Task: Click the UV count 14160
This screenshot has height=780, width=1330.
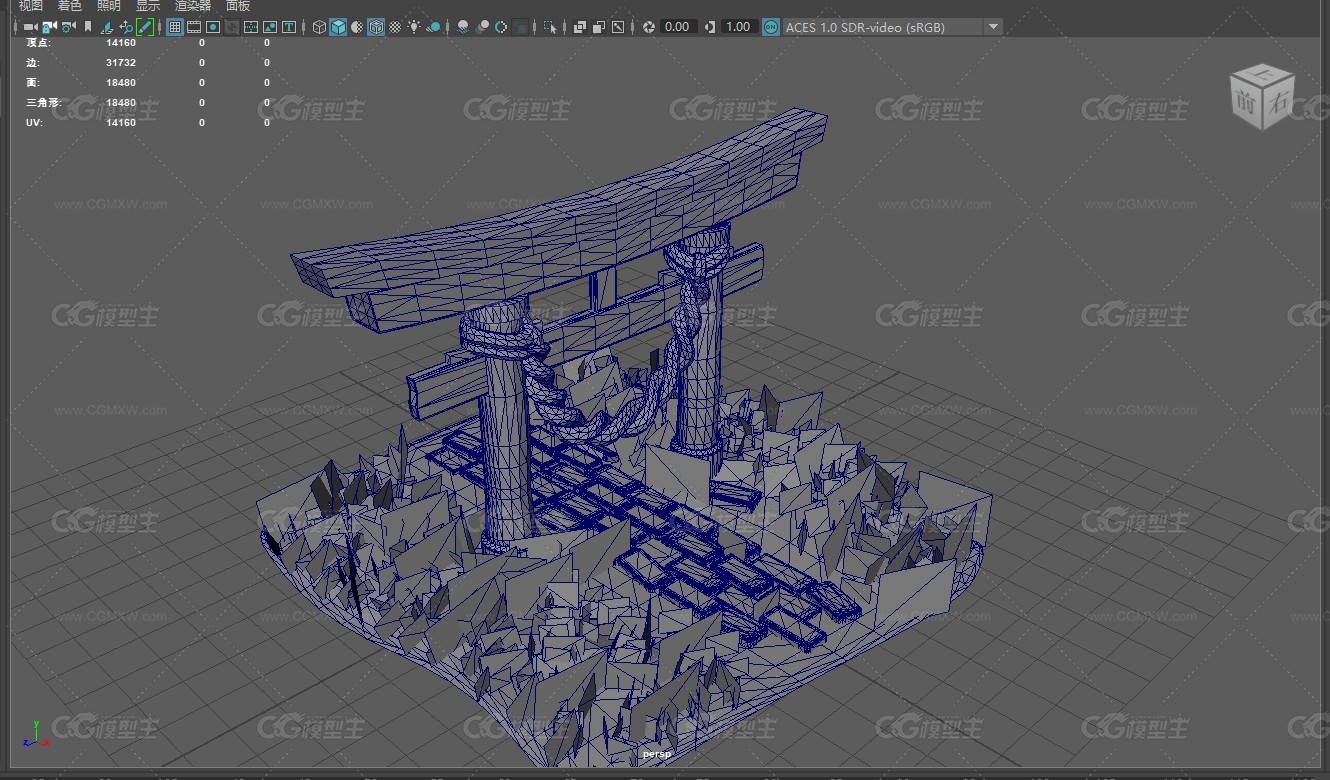Action: click(121, 123)
